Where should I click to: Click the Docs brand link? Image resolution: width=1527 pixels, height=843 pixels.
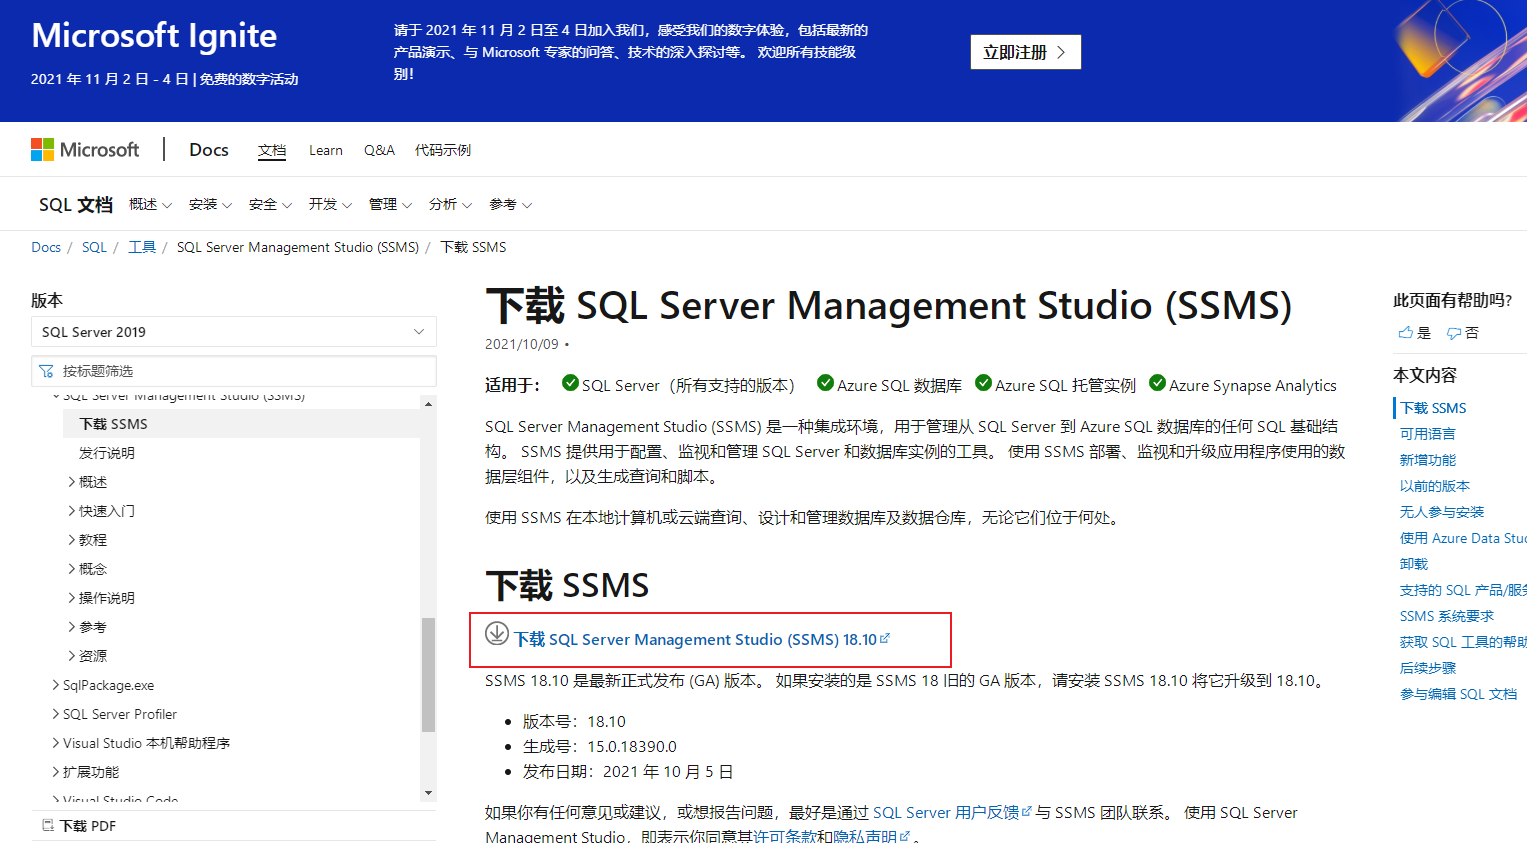coord(209,150)
